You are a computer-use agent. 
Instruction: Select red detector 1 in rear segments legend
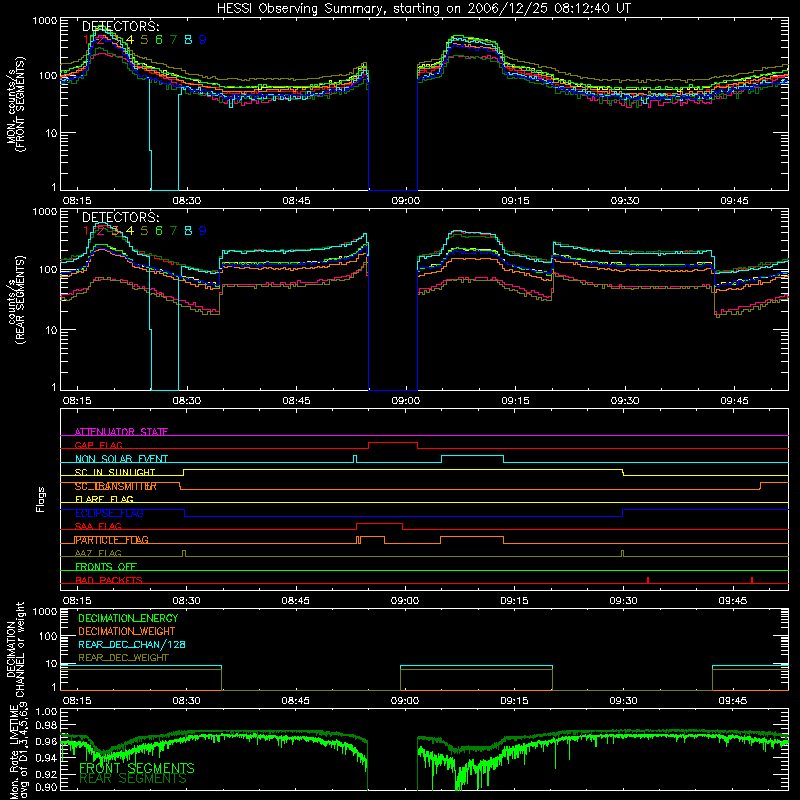pyautogui.click(x=86, y=231)
